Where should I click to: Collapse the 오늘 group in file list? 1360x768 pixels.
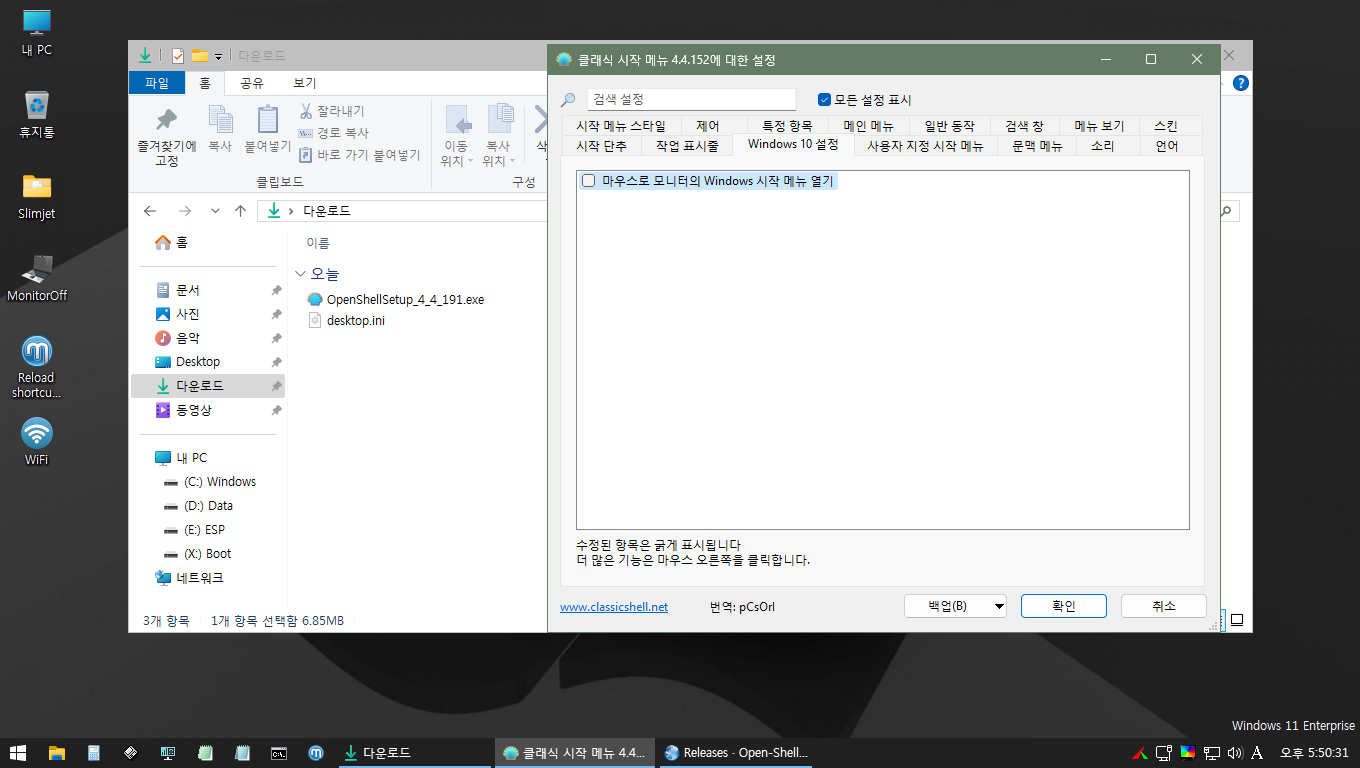301,274
